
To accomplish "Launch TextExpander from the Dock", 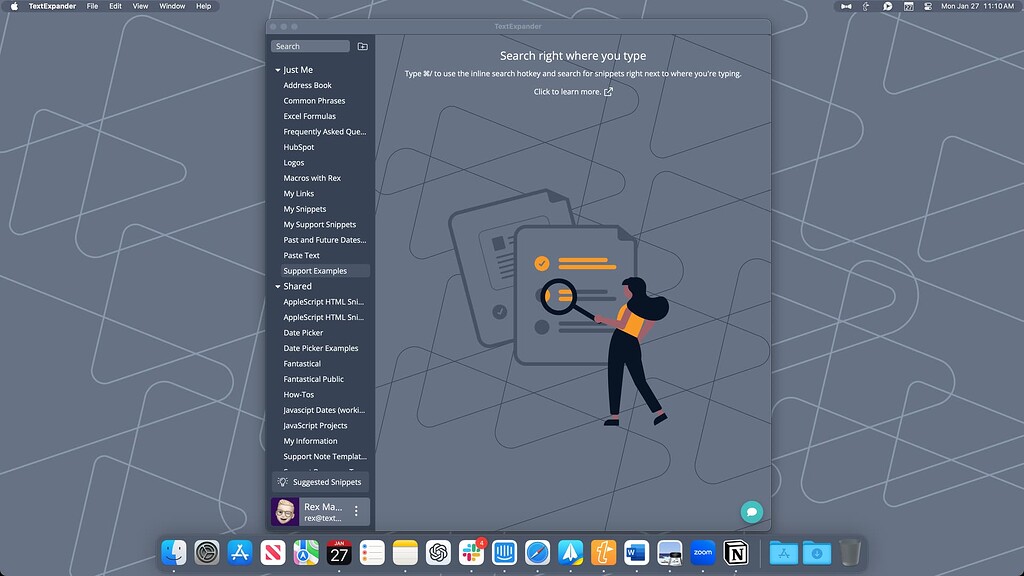I will tap(603, 551).
